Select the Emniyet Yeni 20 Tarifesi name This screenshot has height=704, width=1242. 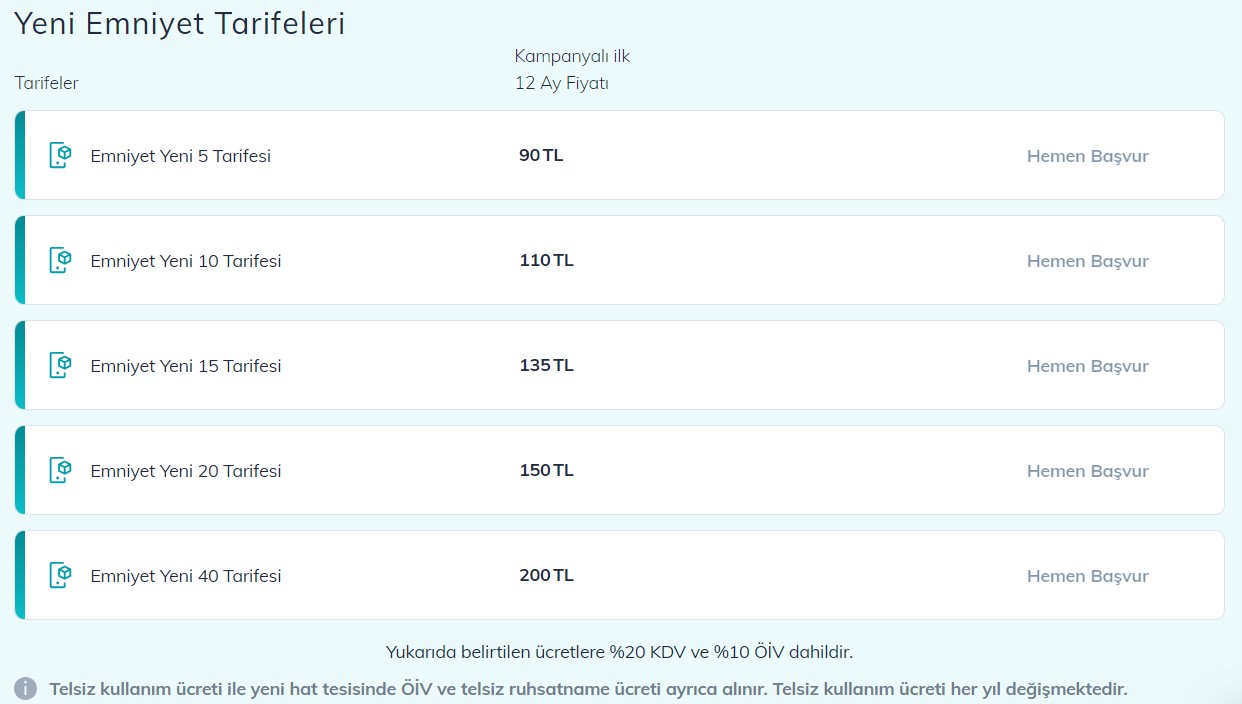[186, 471]
